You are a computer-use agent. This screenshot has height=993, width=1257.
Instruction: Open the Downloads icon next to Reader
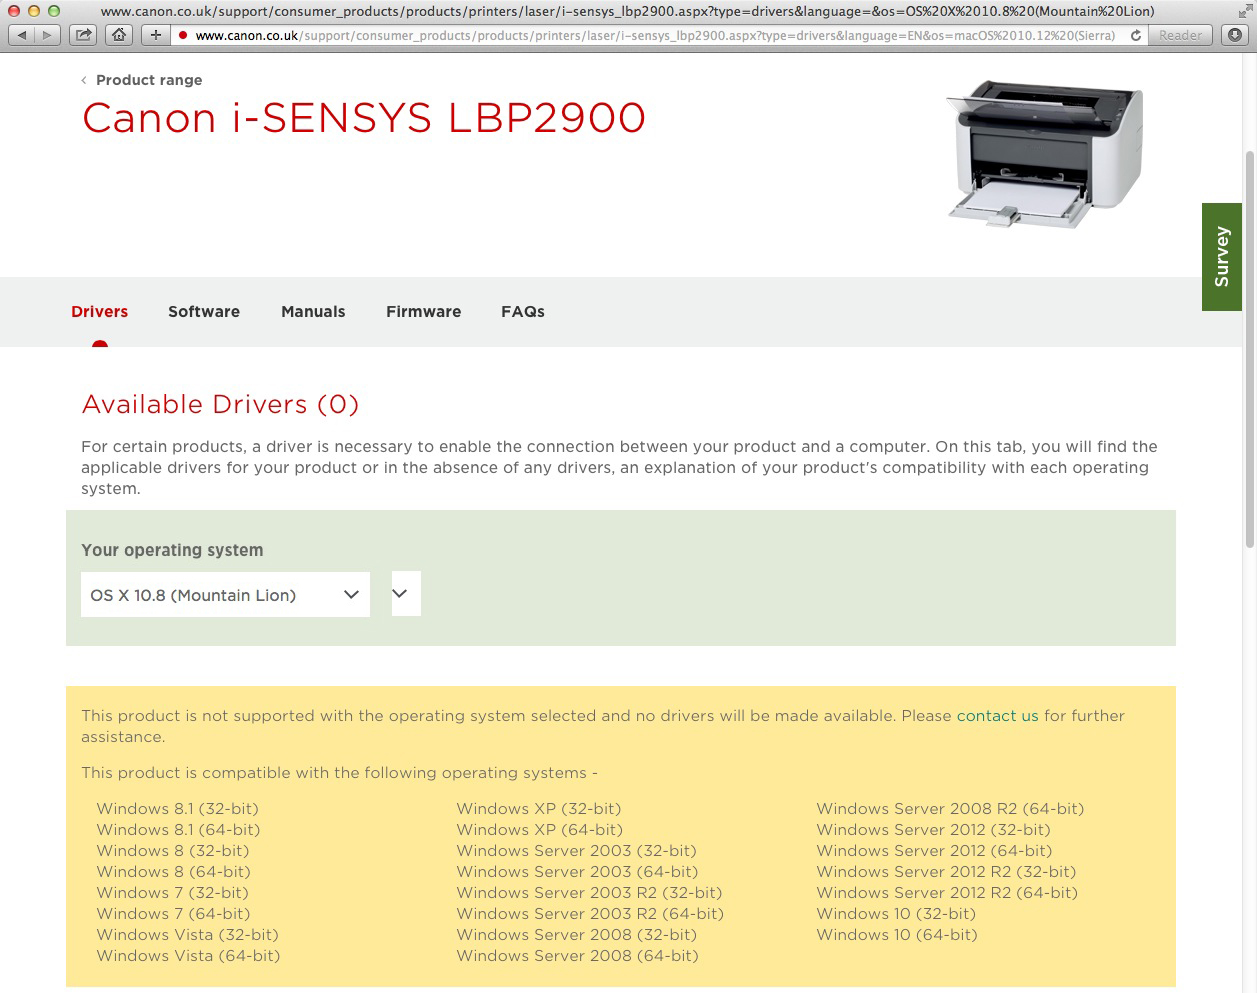click(1232, 34)
